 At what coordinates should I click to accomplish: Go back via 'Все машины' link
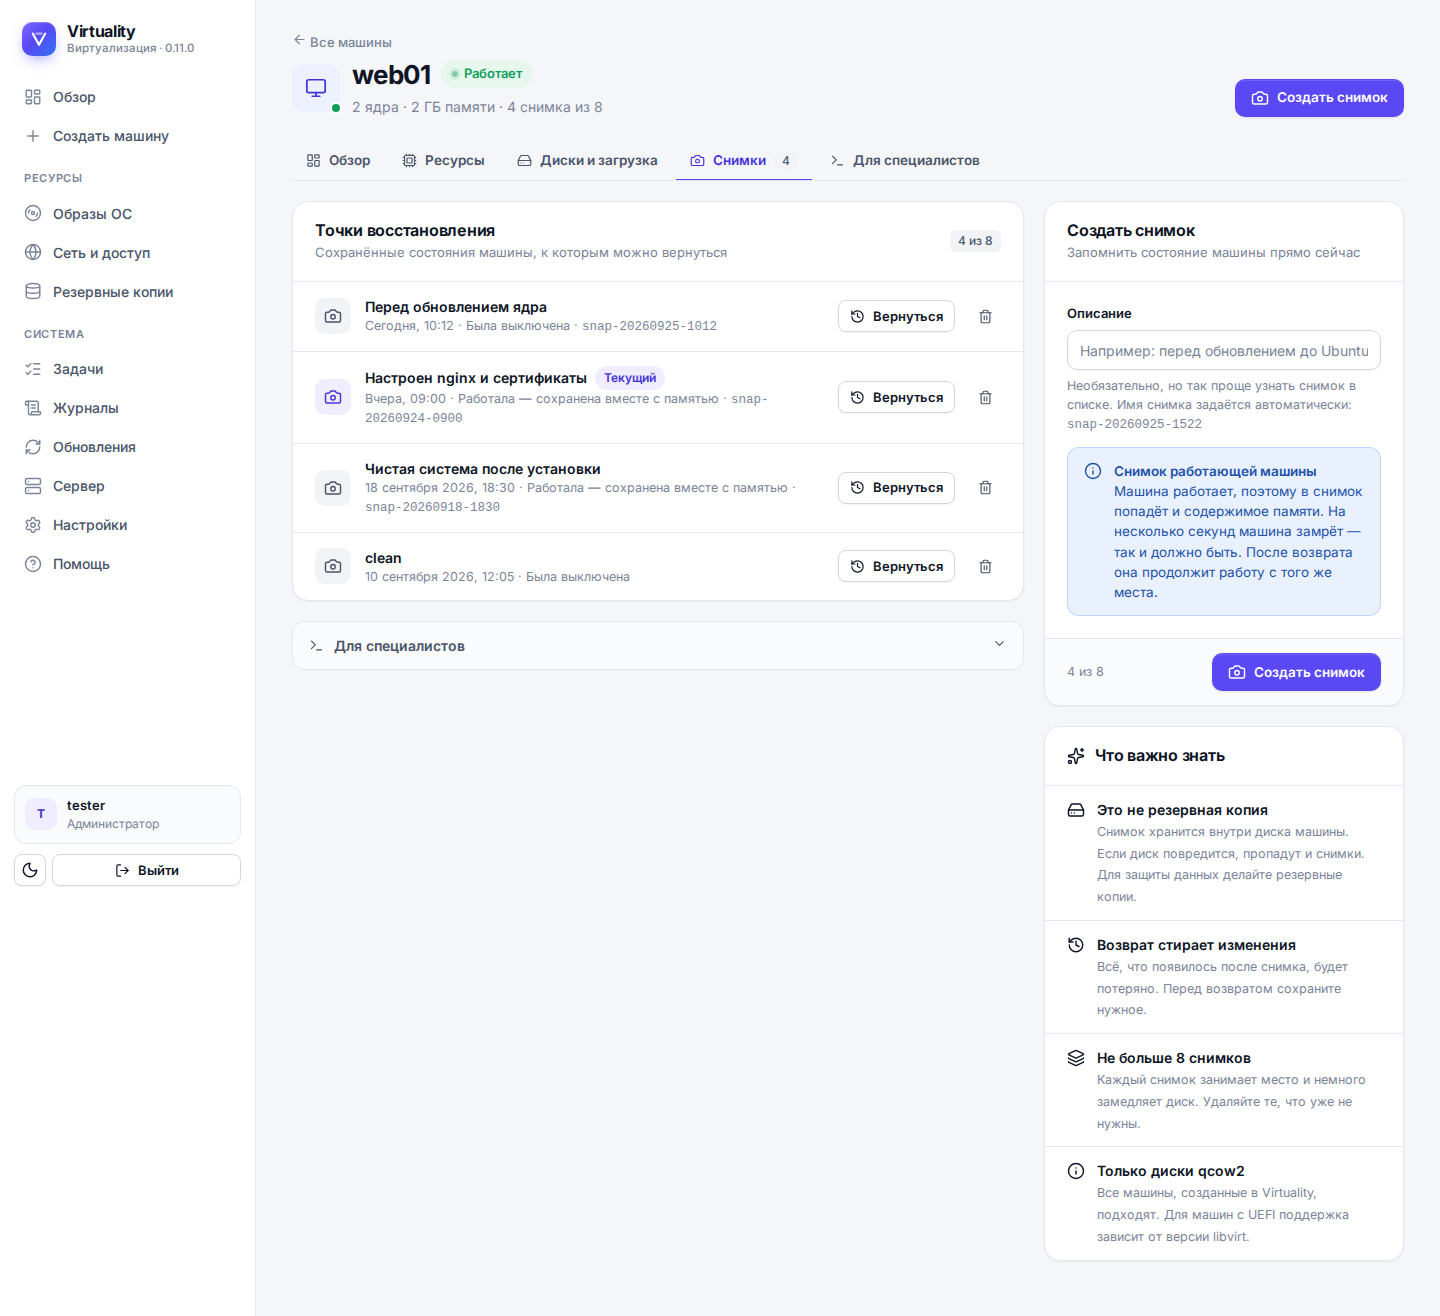click(x=342, y=42)
